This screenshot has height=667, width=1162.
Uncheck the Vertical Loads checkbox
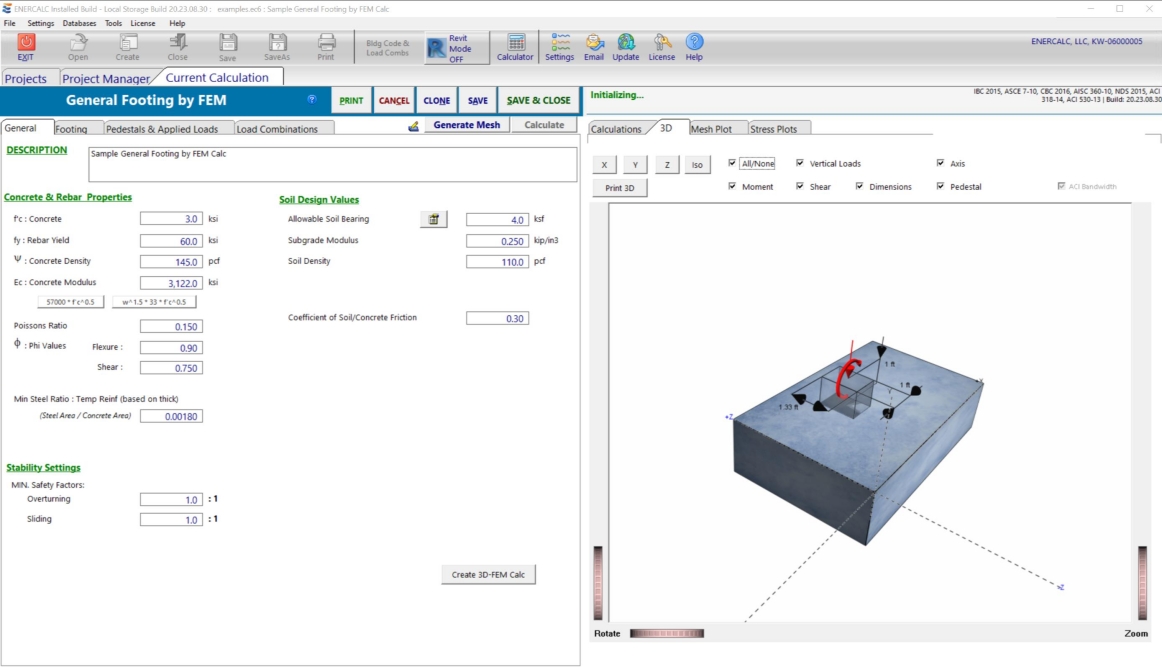[x=800, y=163]
